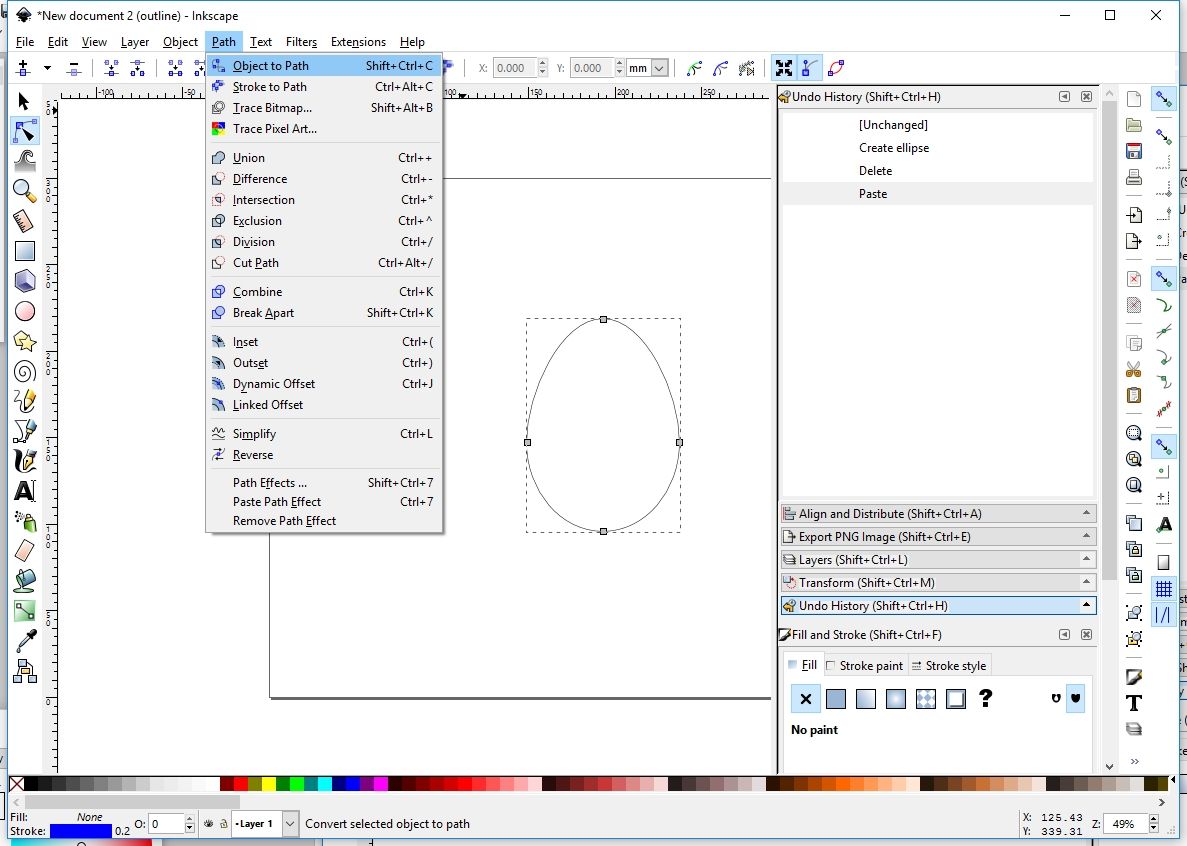Select the Rectangle tool
The width and height of the screenshot is (1187, 846).
coord(24,250)
